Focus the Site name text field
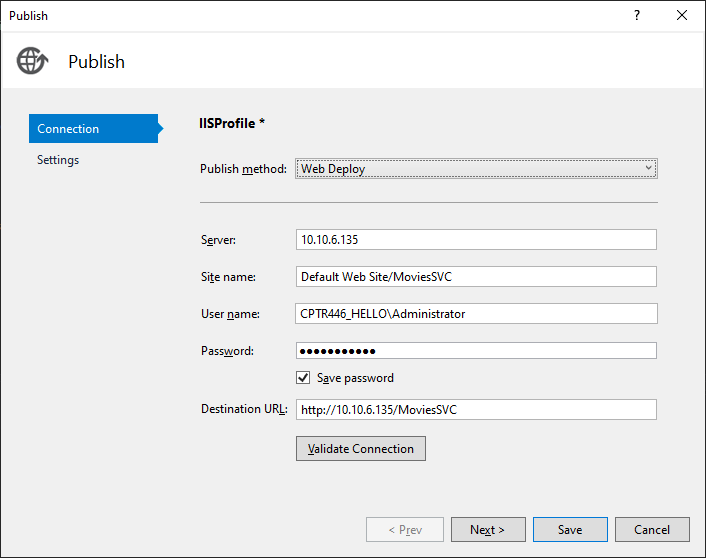The image size is (706, 558). (476, 277)
